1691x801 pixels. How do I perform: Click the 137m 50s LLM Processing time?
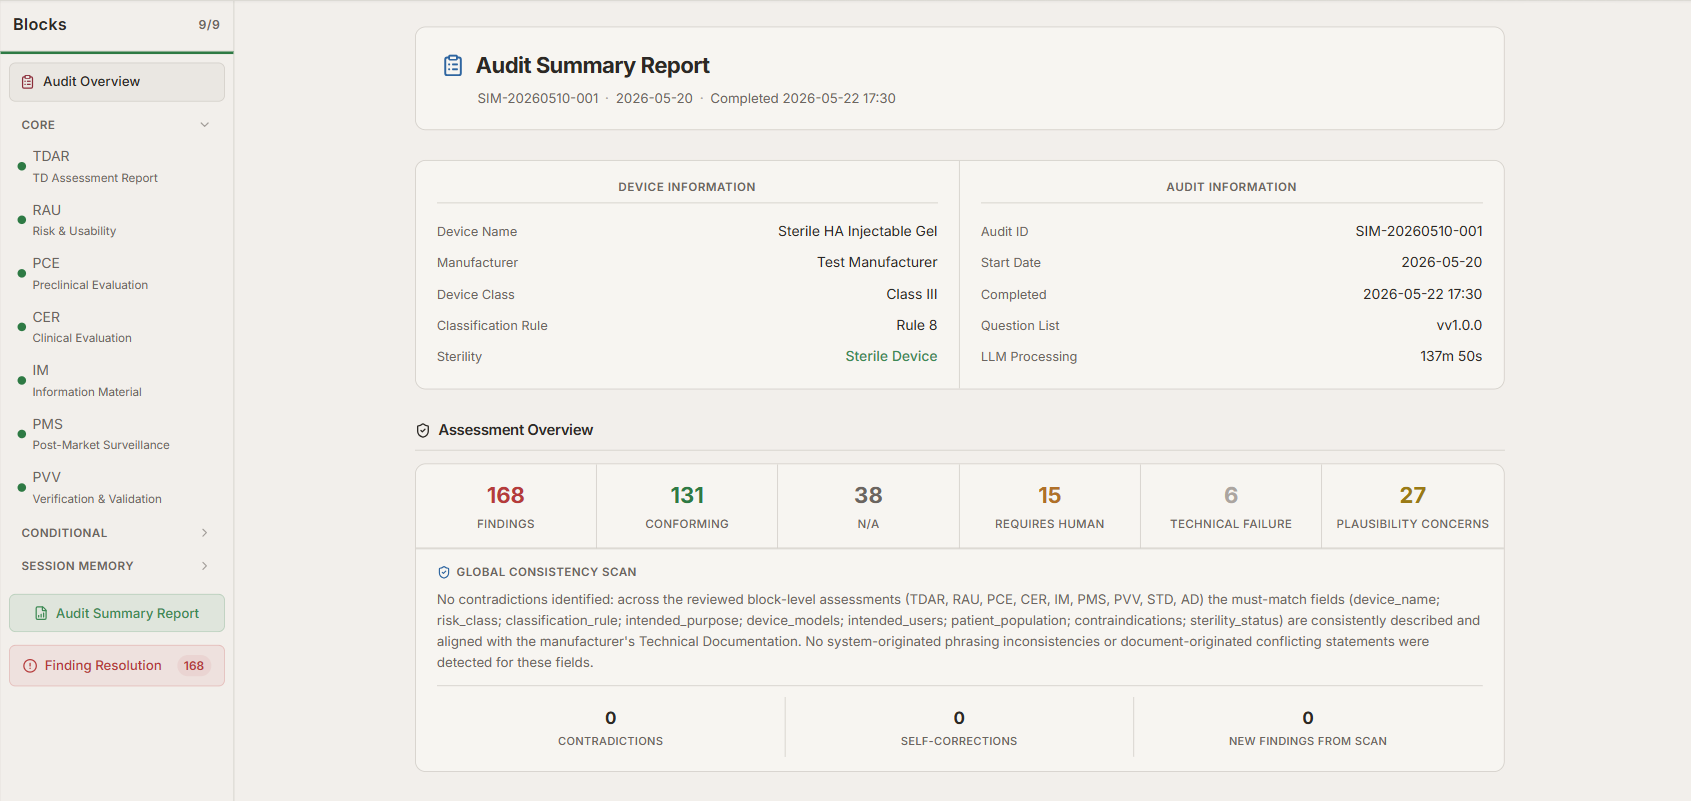point(1451,357)
